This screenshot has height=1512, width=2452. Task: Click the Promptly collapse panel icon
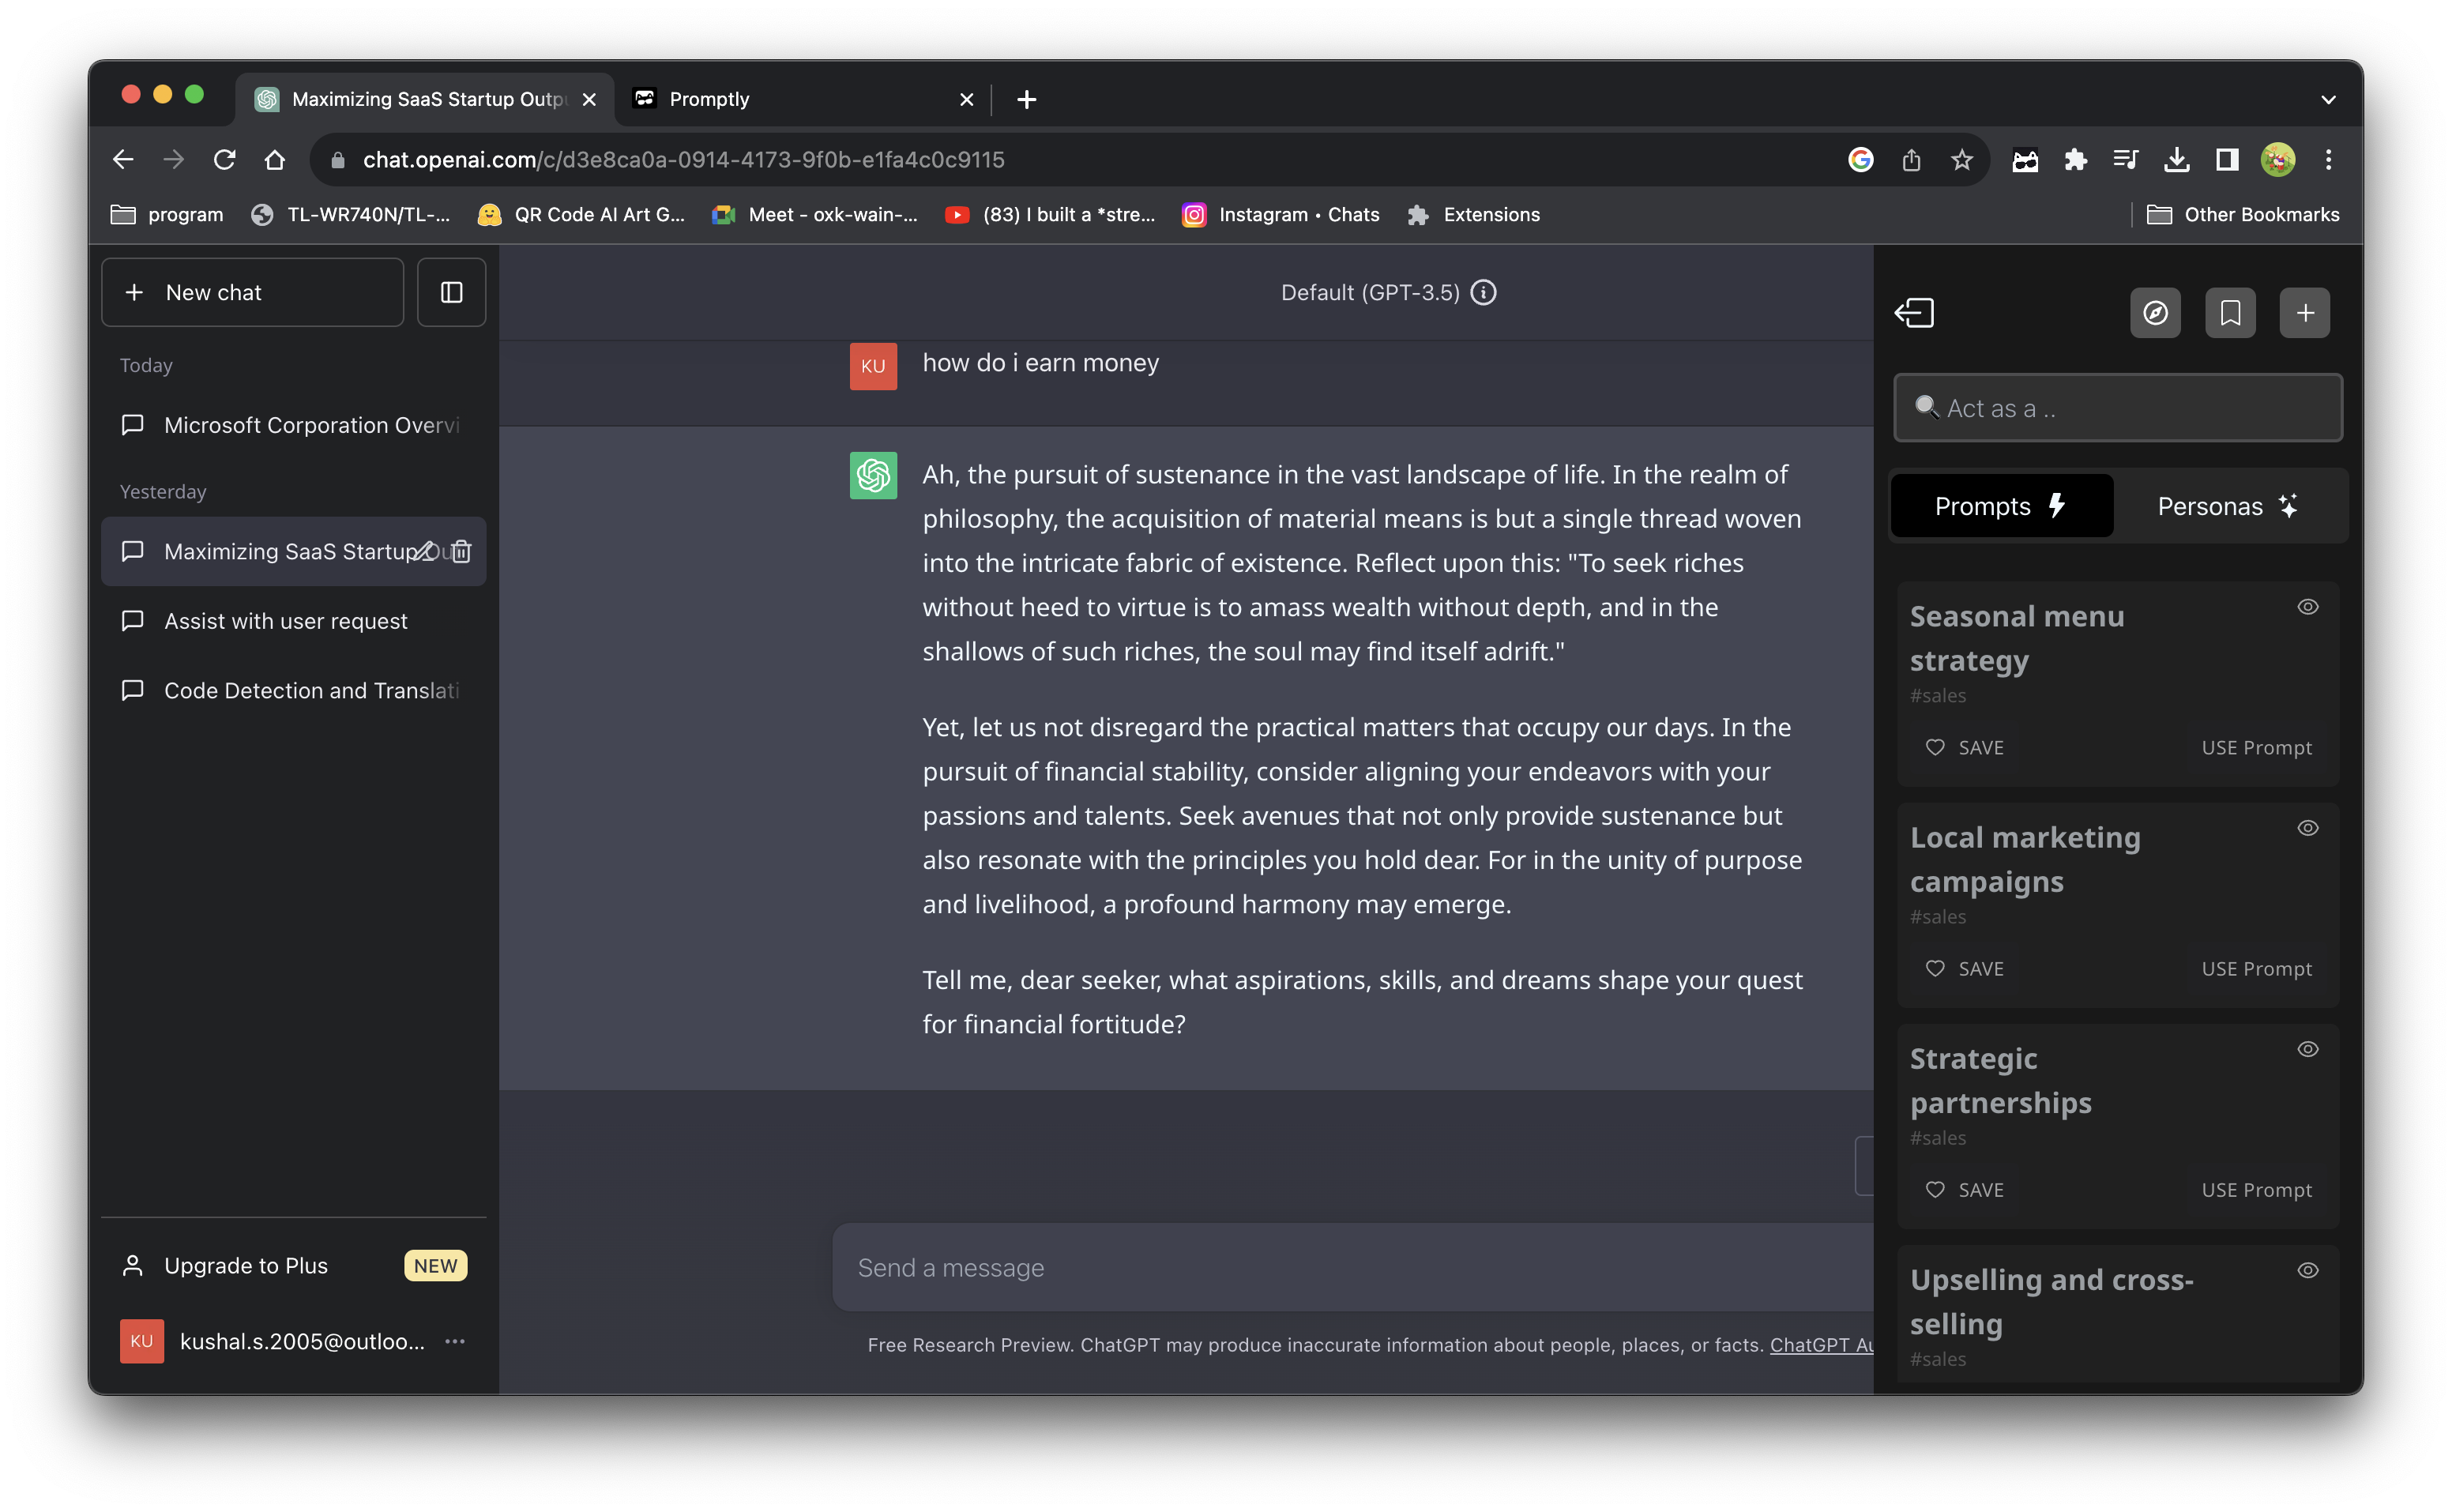coord(1914,313)
